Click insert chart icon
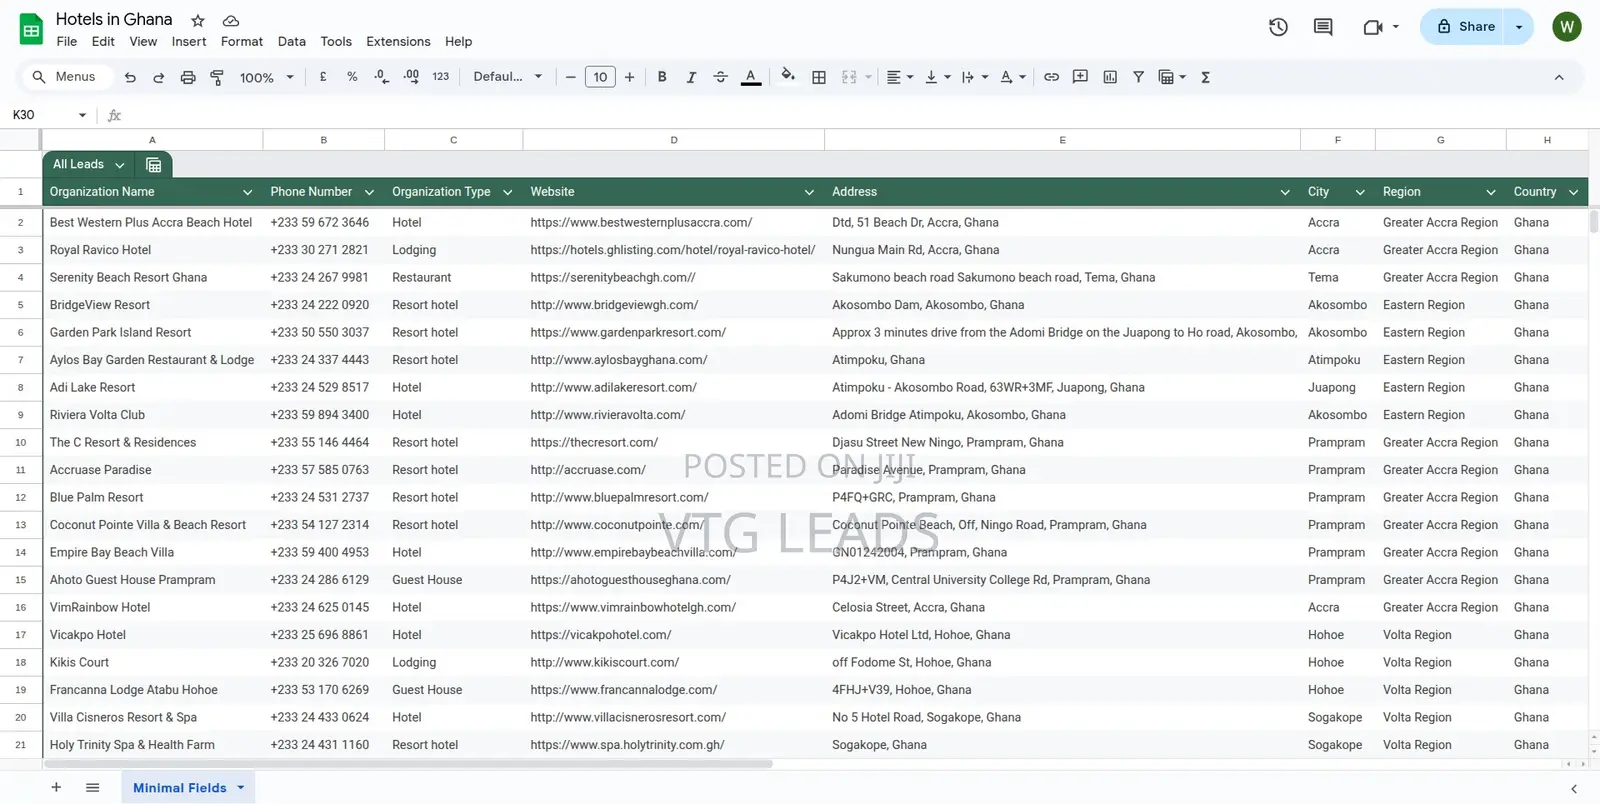The image size is (1600, 804). pyautogui.click(x=1110, y=77)
